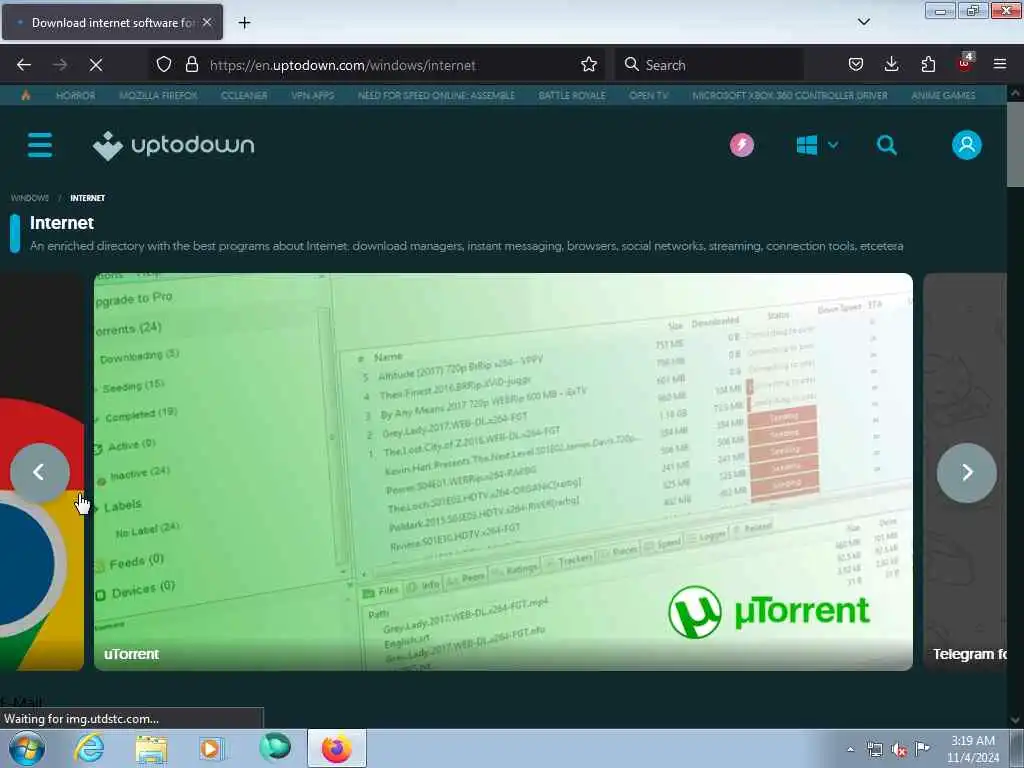Open Microsoft Xbox 360 Controller Driver link
Screen dimensions: 1024x768
click(x=790, y=95)
